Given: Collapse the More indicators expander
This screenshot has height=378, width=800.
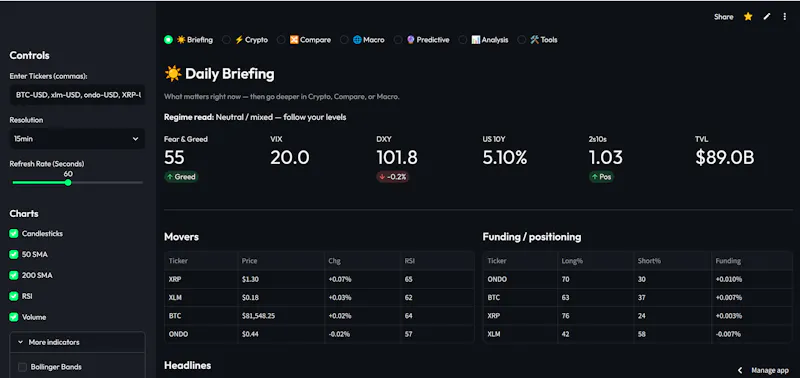Looking at the screenshot, I should coord(77,342).
